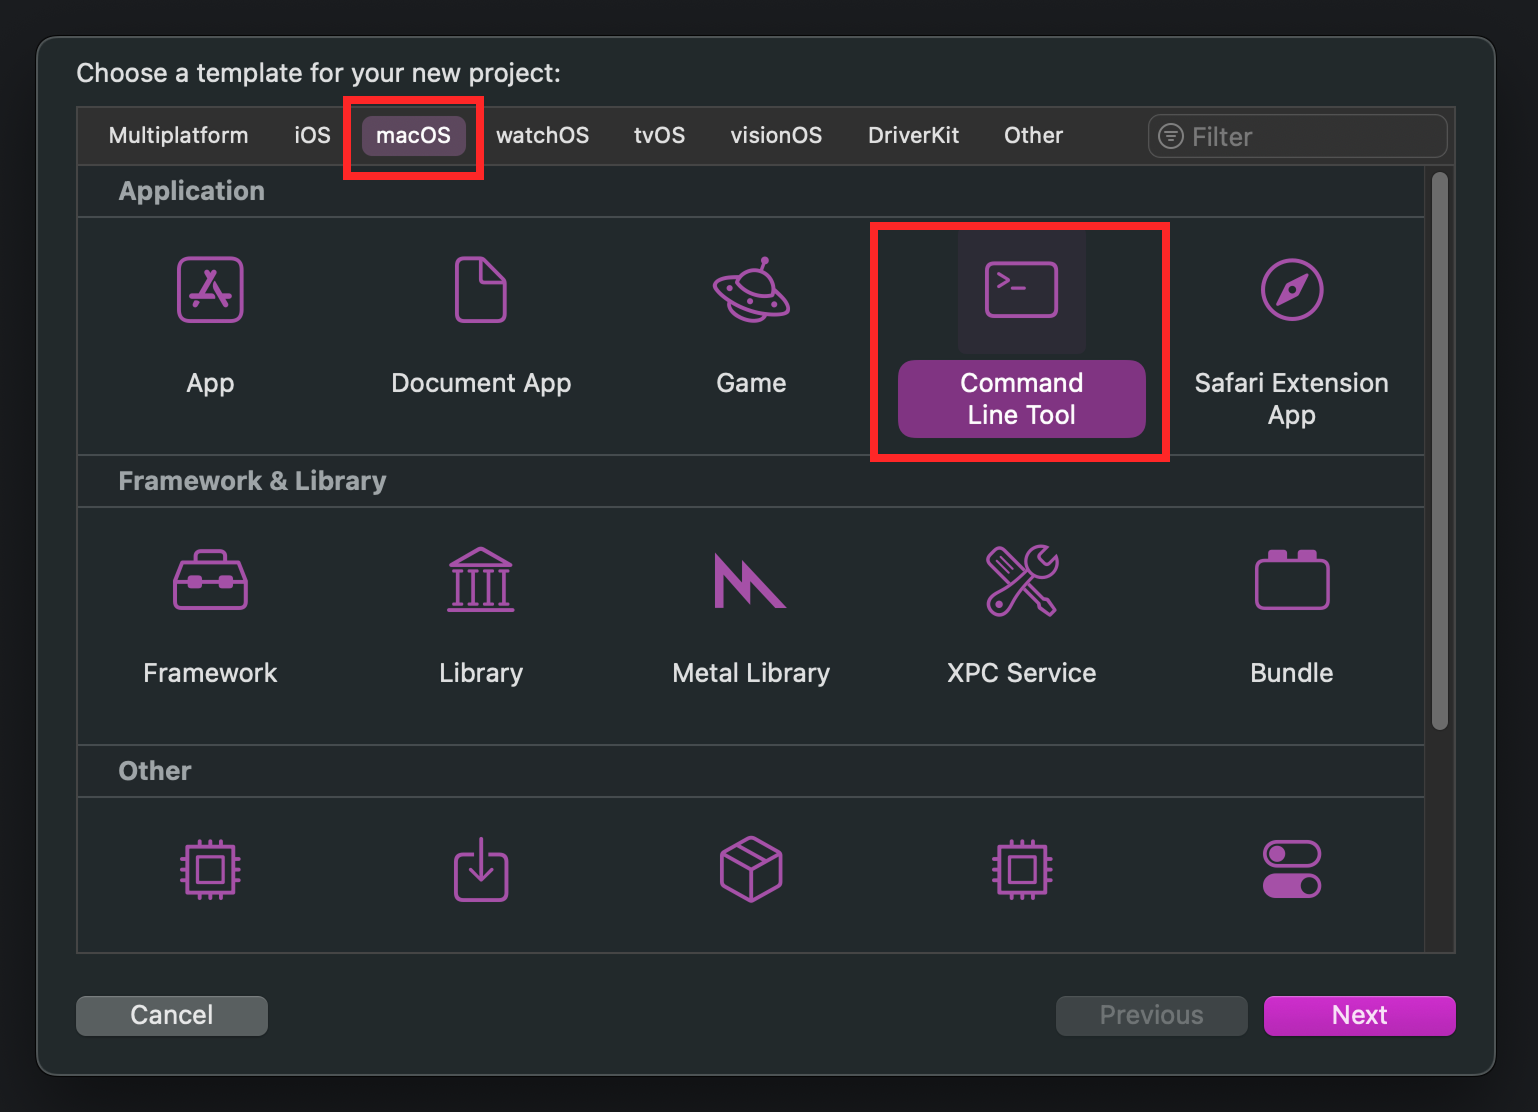Pick the Game template UFO icon
Image resolution: width=1538 pixels, height=1112 pixels.
751,290
